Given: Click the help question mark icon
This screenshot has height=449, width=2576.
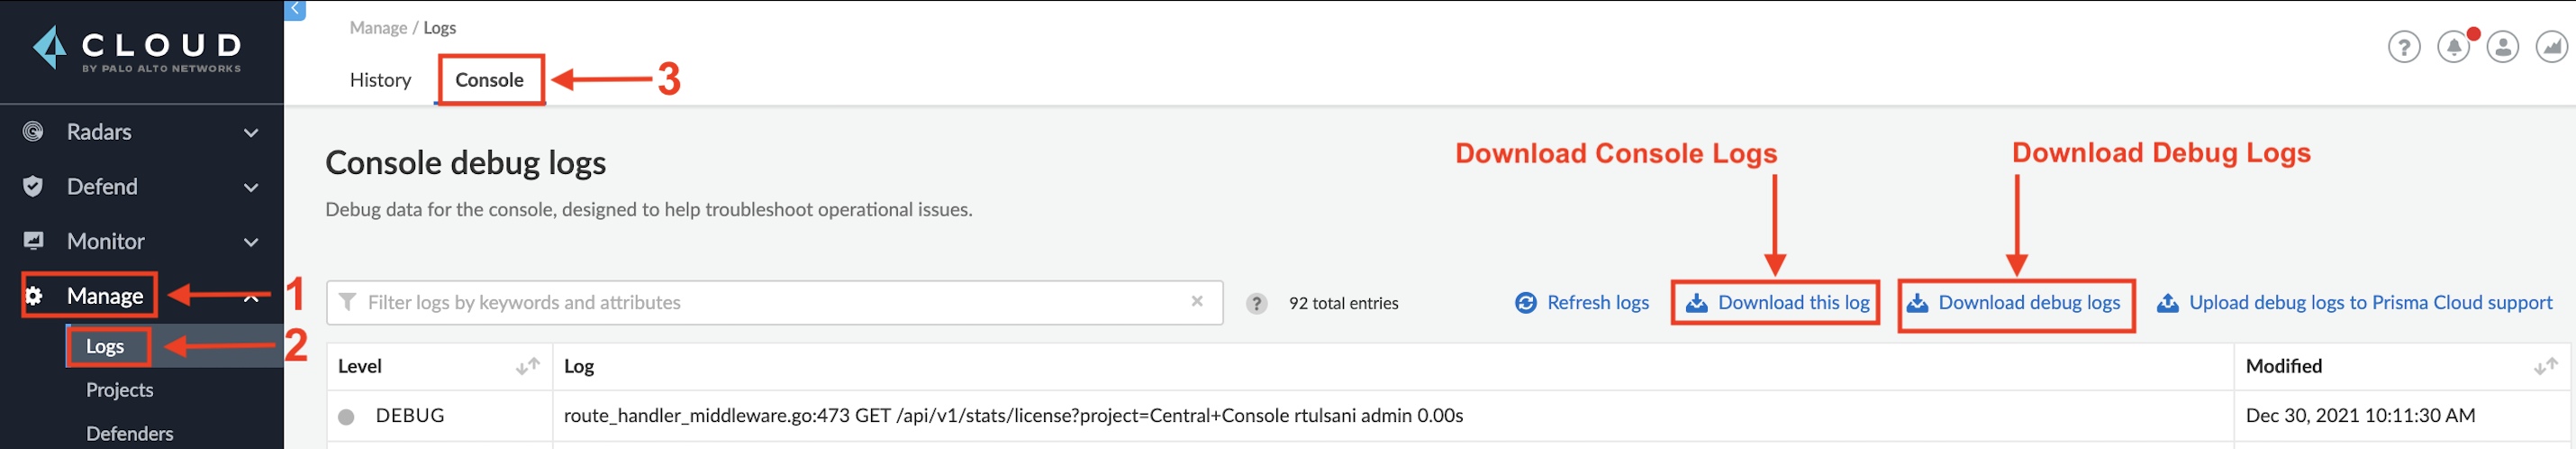Looking at the screenshot, I should 2403,46.
